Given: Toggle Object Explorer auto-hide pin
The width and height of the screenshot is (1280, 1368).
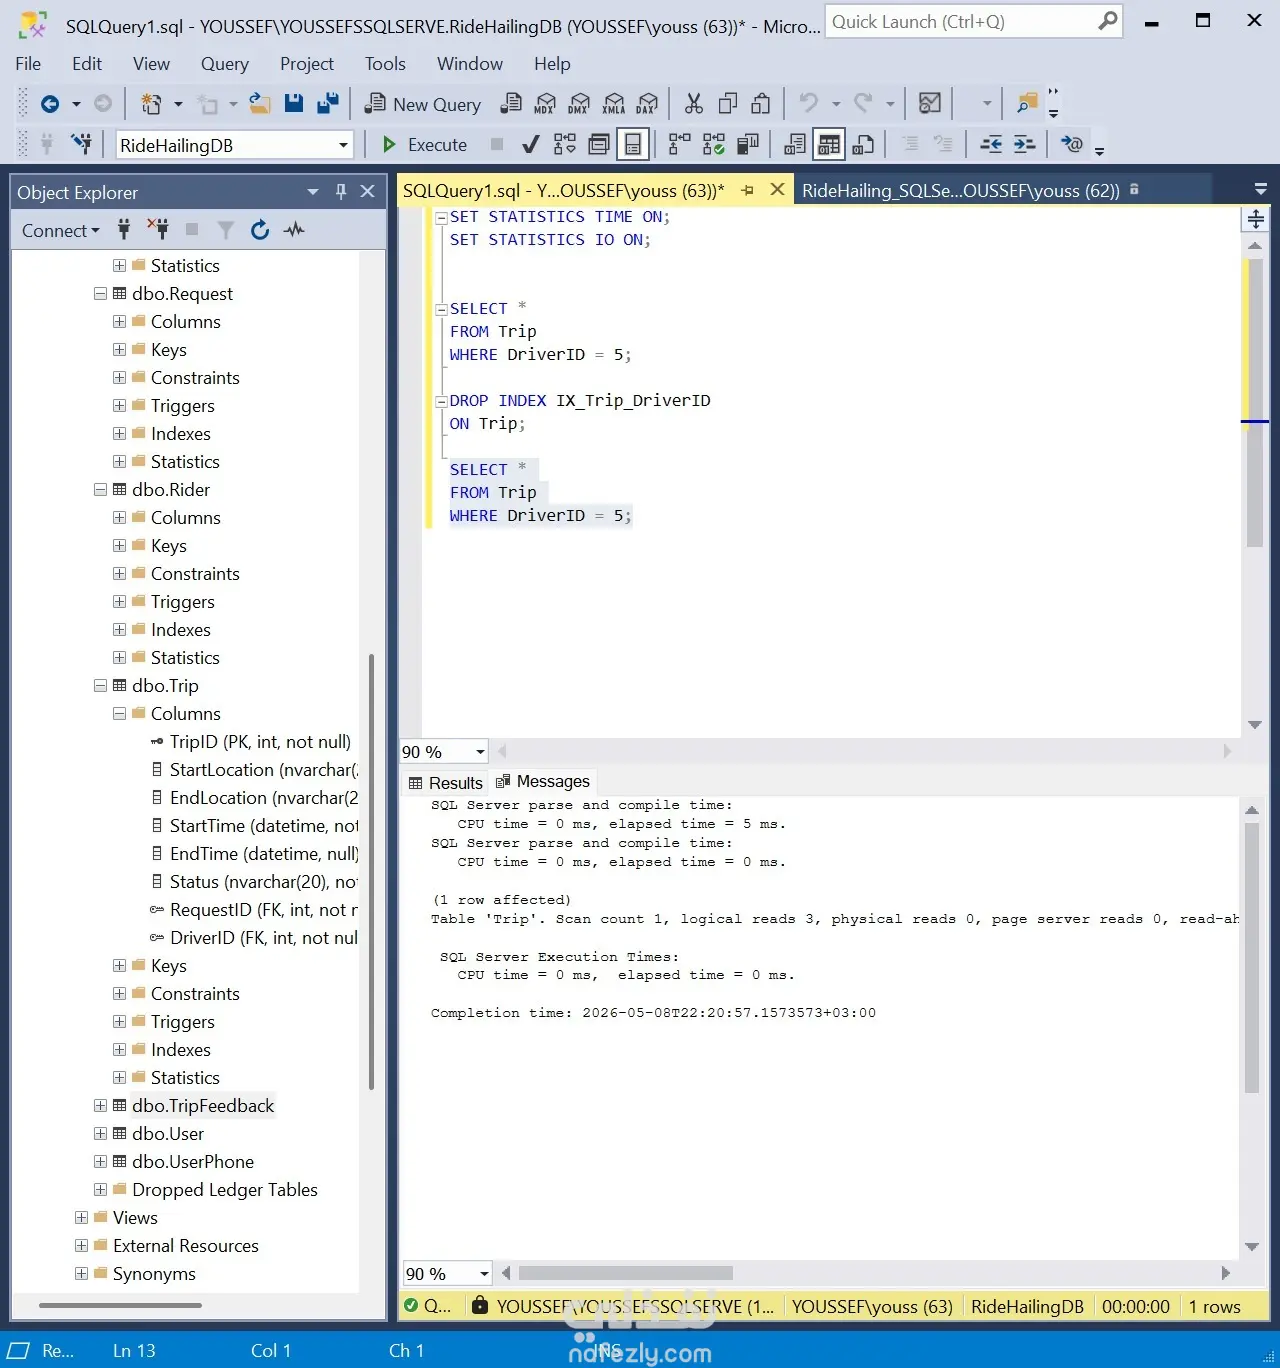Looking at the screenshot, I should pos(341,191).
